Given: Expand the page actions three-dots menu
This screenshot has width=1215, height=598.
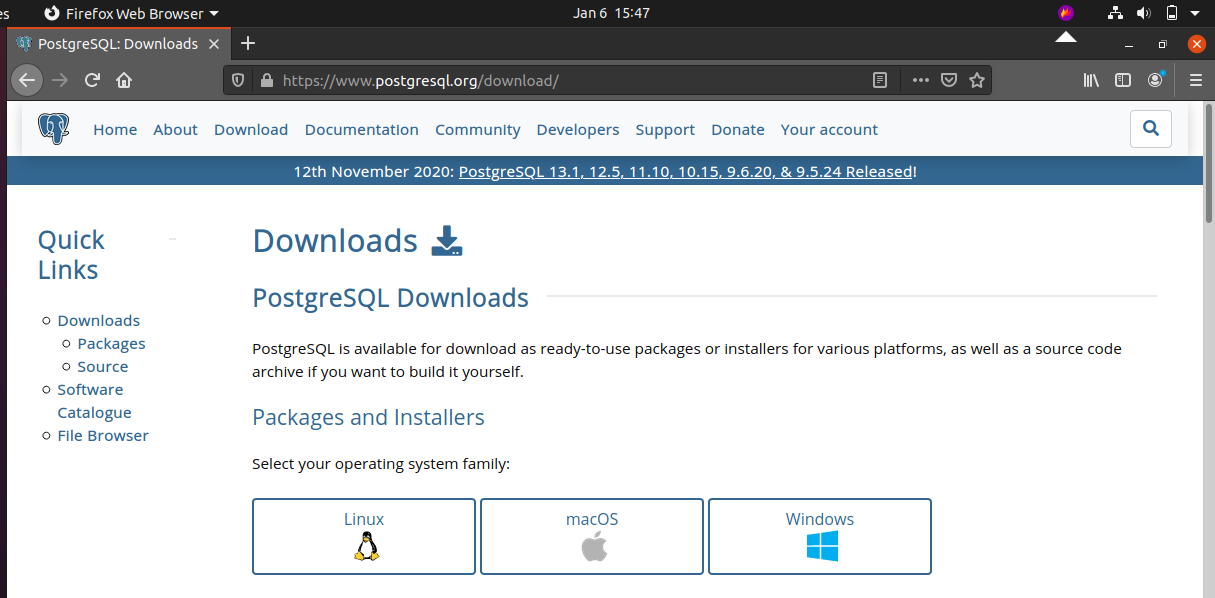Looking at the screenshot, I should pyautogui.click(x=920, y=81).
